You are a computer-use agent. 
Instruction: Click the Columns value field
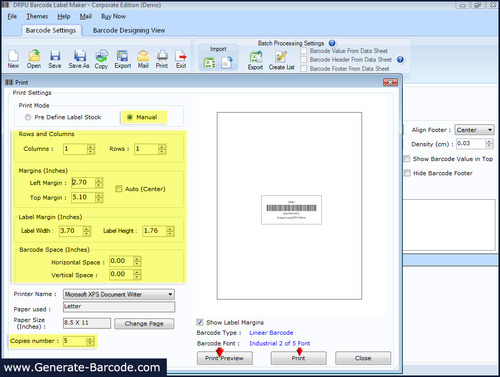pos(75,149)
